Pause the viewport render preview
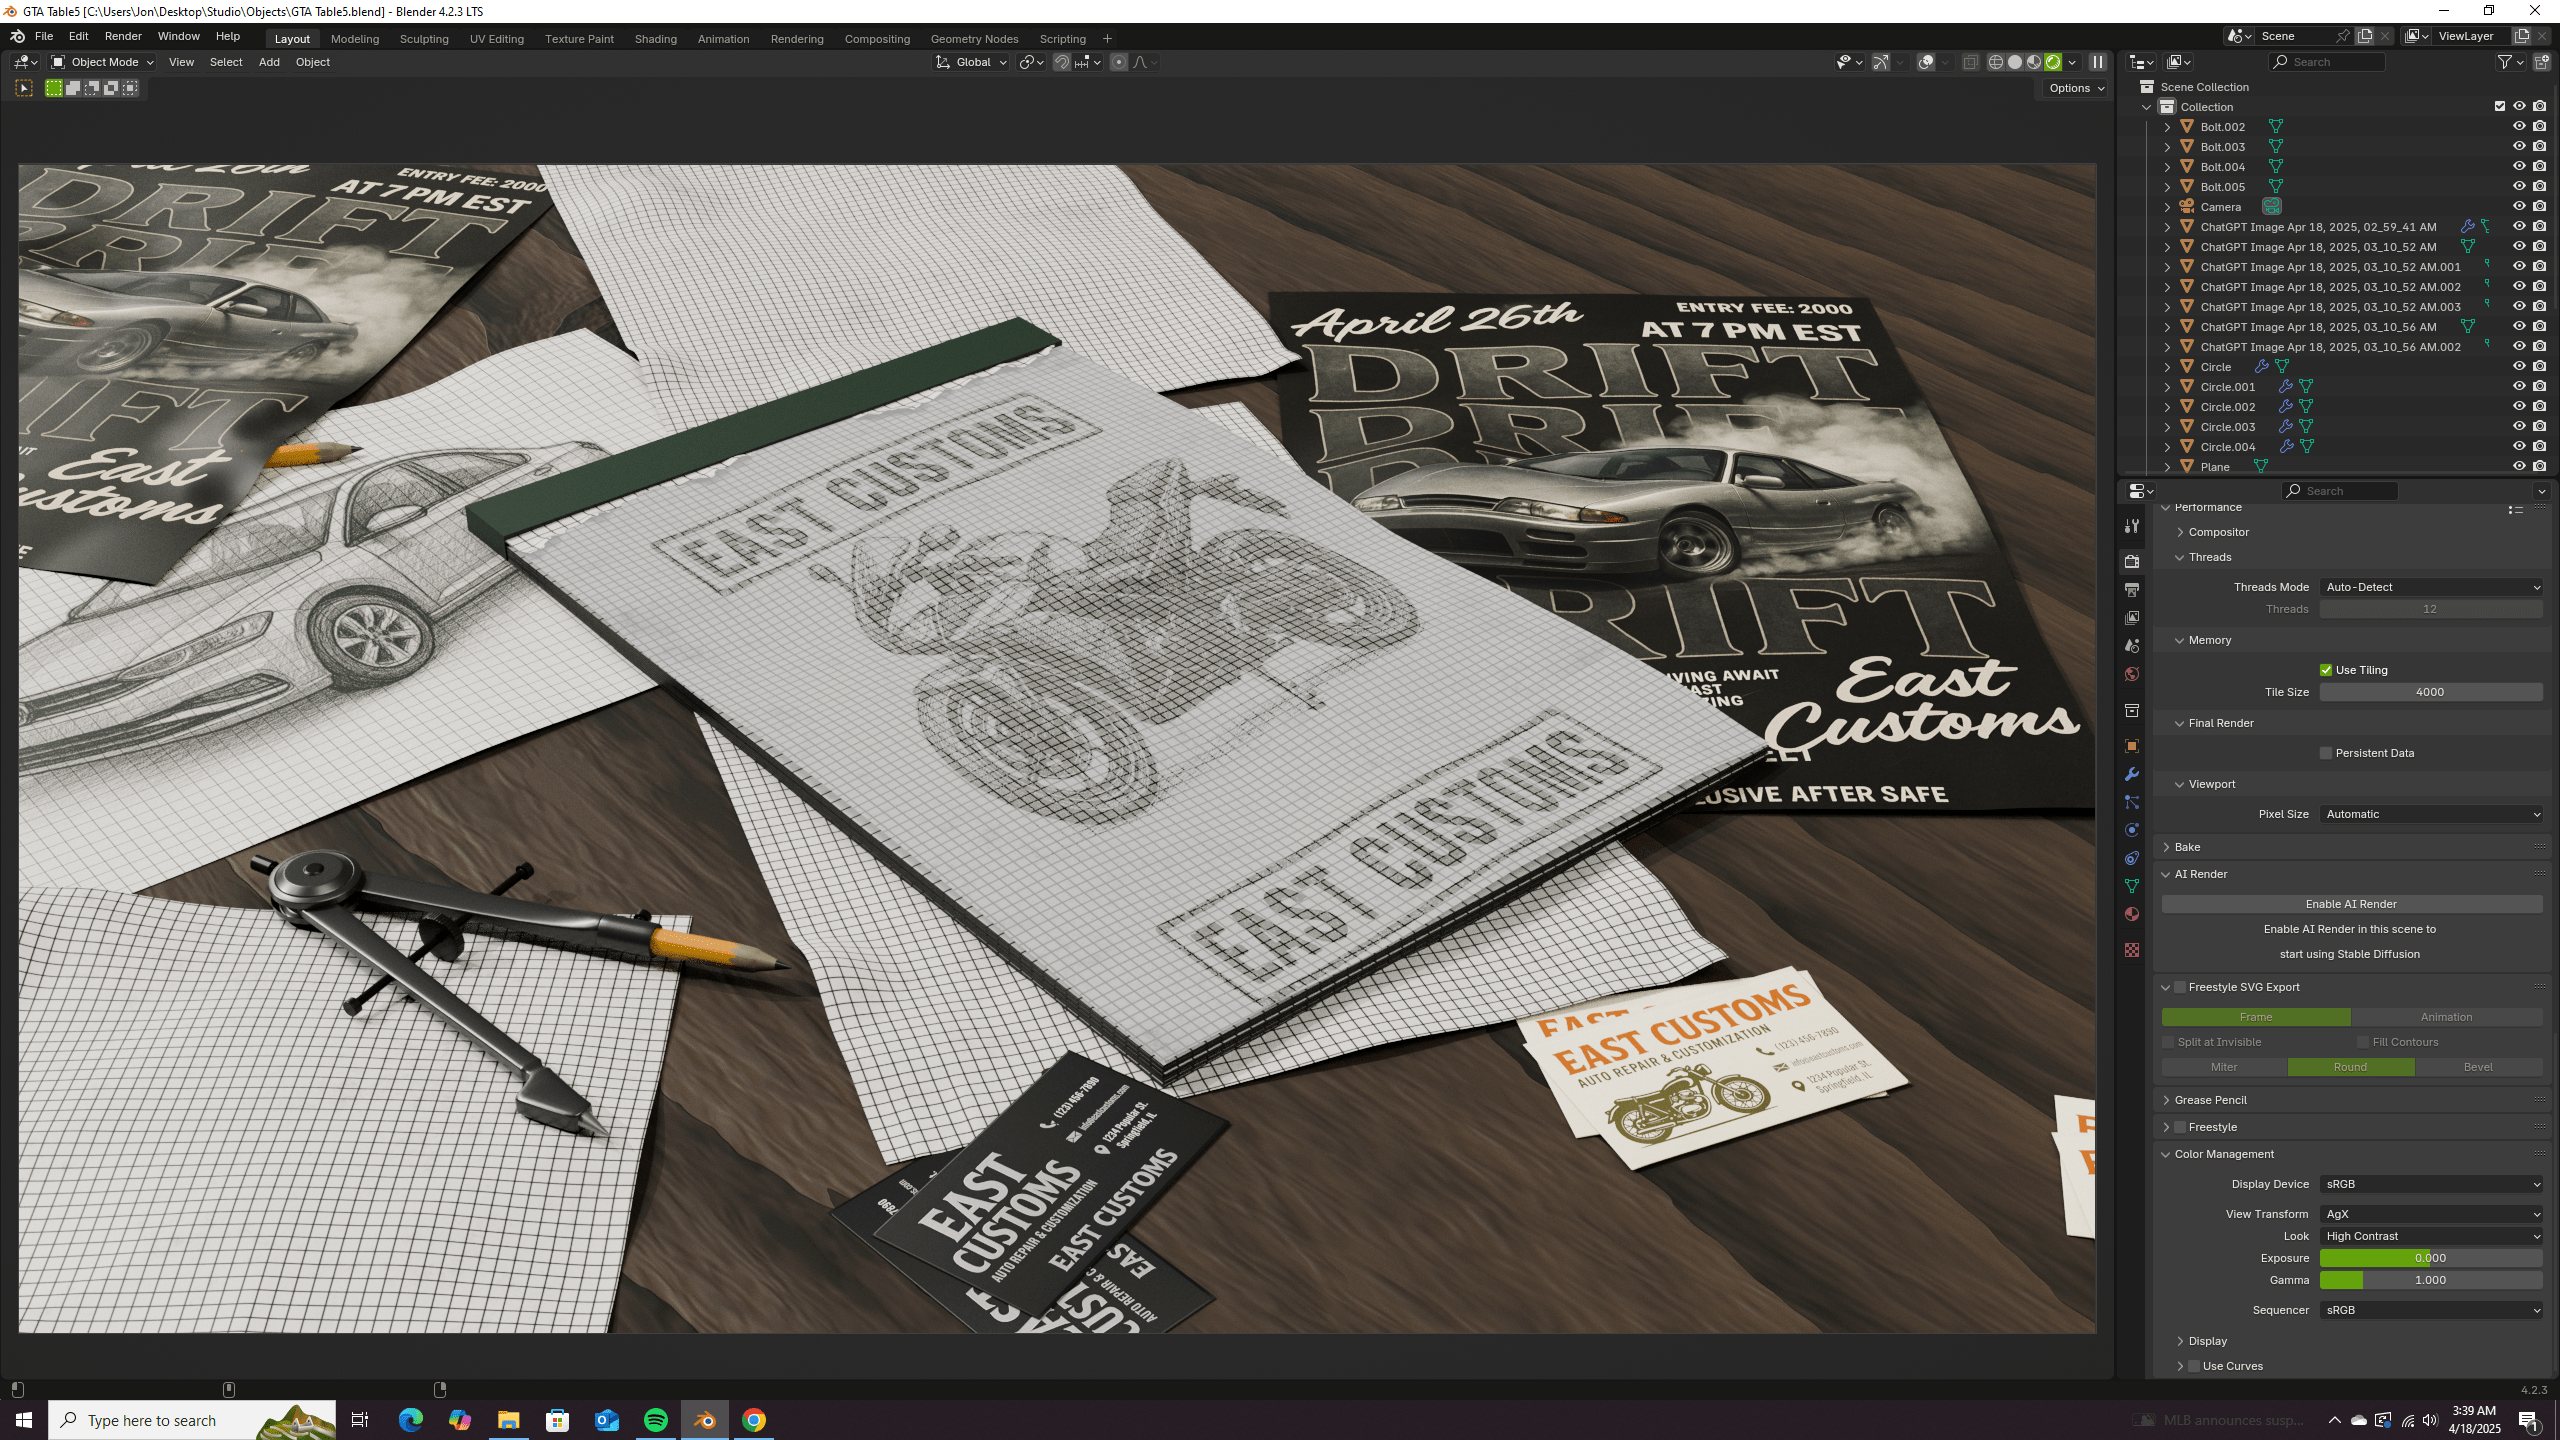 2098,62
